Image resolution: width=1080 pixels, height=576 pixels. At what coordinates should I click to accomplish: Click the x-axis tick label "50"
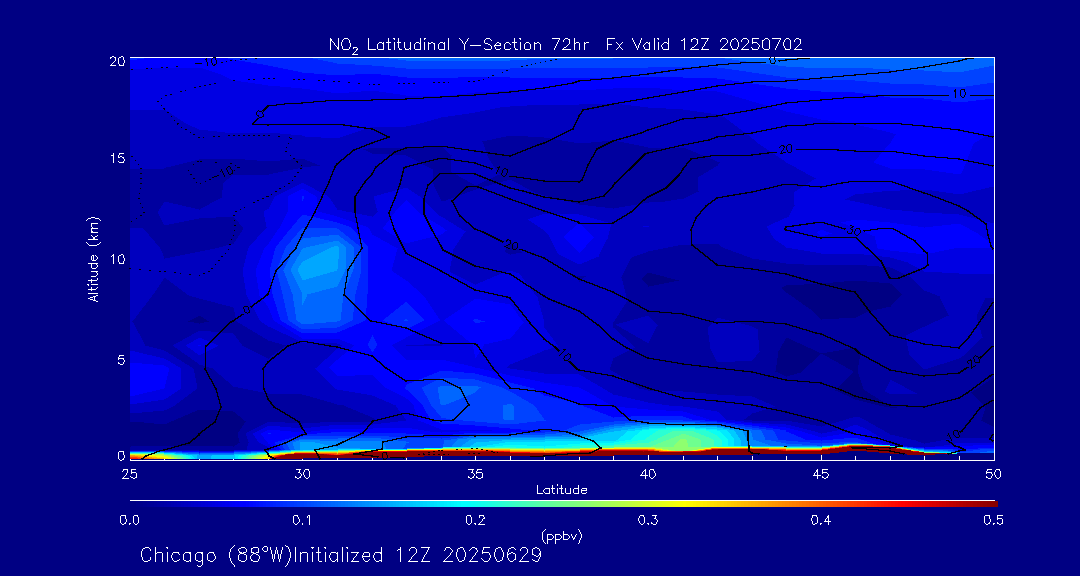[x=994, y=474]
